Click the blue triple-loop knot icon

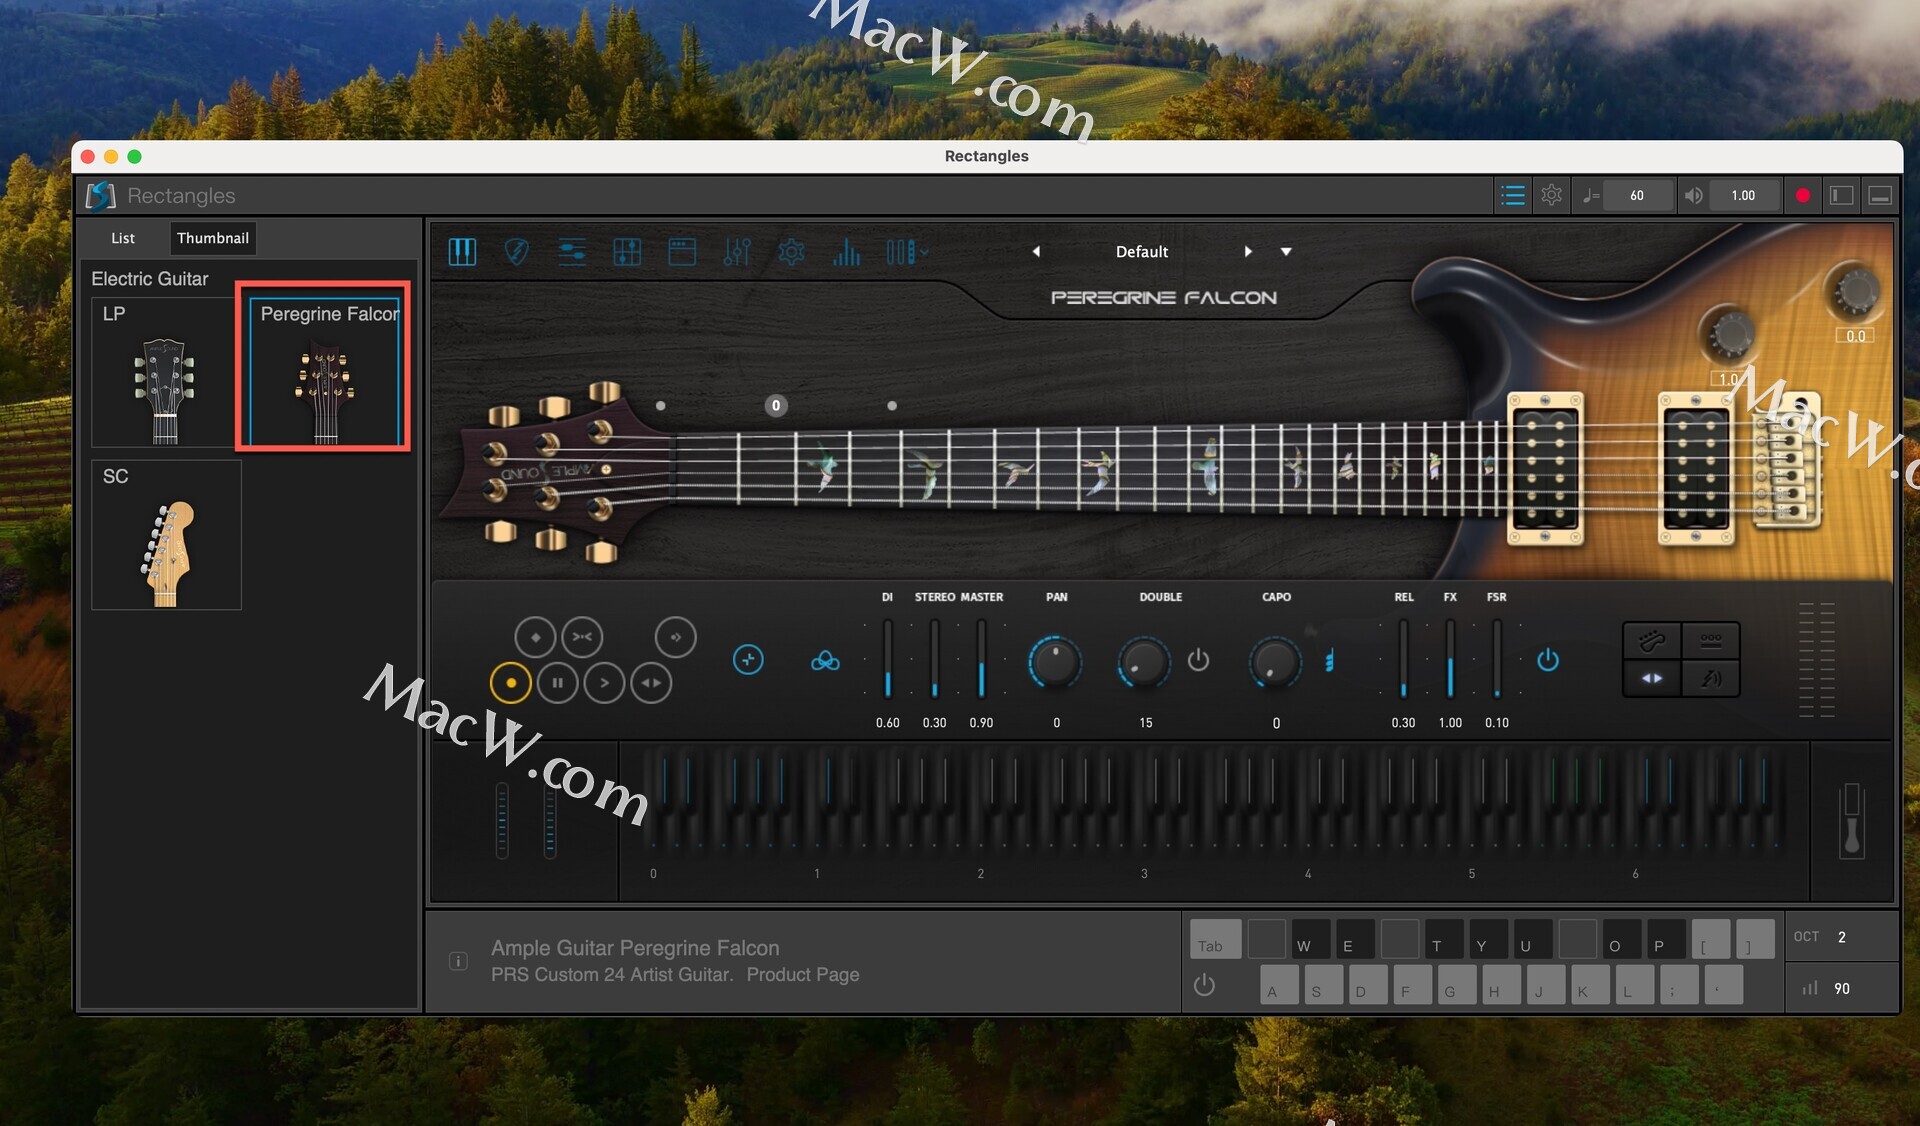(x=825, y=661)
